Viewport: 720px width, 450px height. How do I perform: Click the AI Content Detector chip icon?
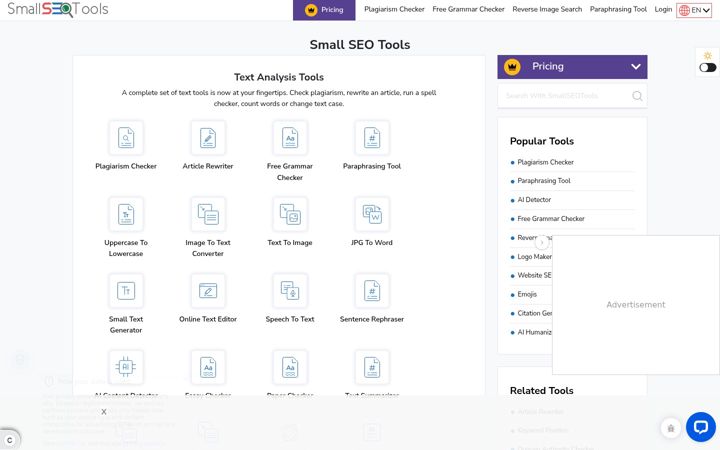[x=126, y=367]
